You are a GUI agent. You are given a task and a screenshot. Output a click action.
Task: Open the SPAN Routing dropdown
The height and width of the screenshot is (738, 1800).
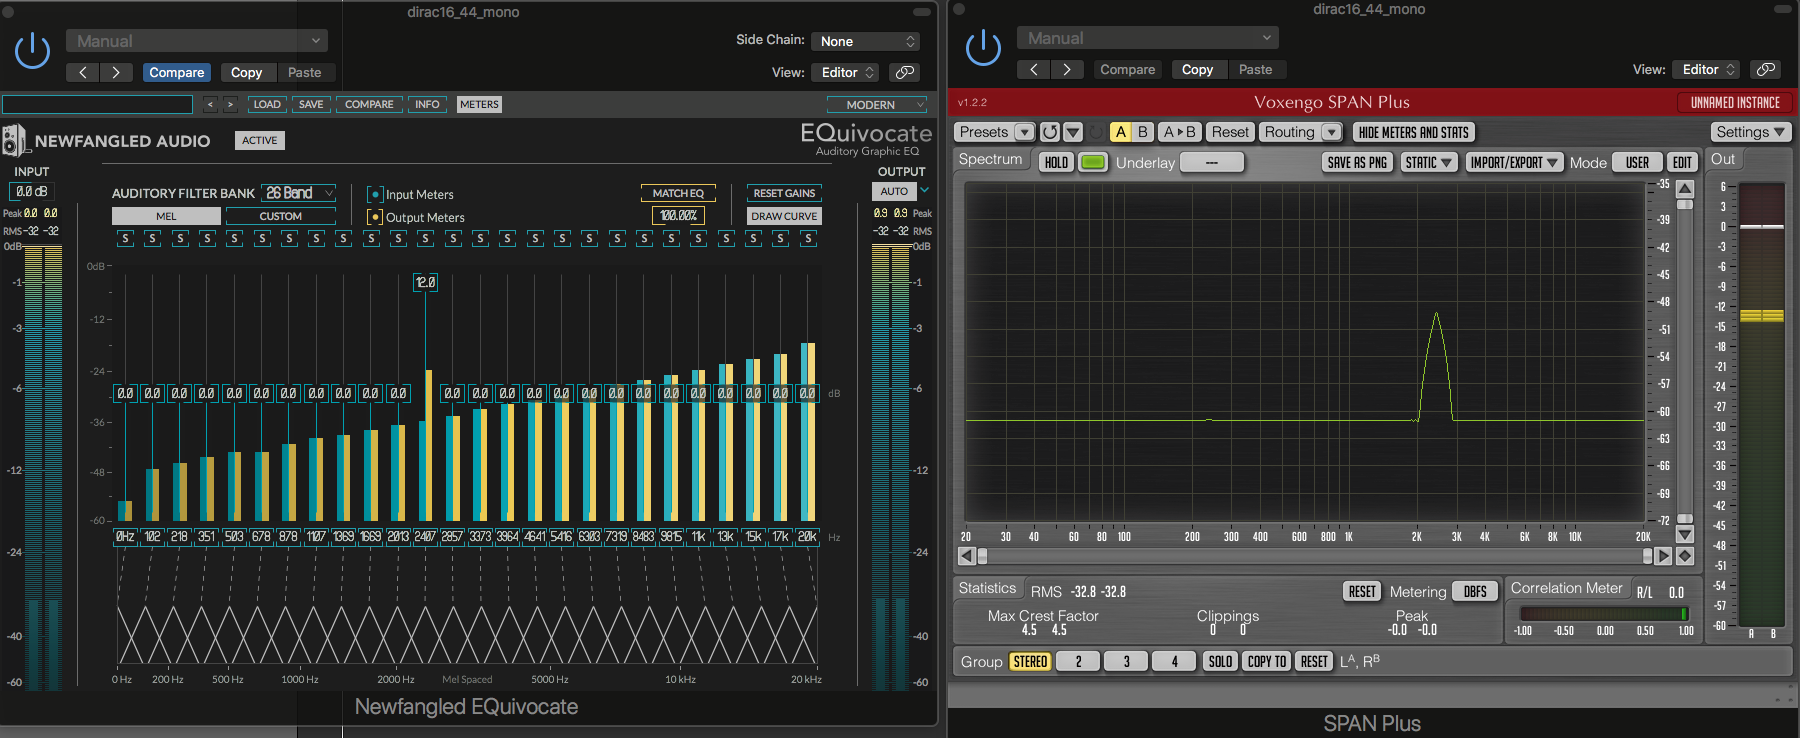coord(1301,132)
